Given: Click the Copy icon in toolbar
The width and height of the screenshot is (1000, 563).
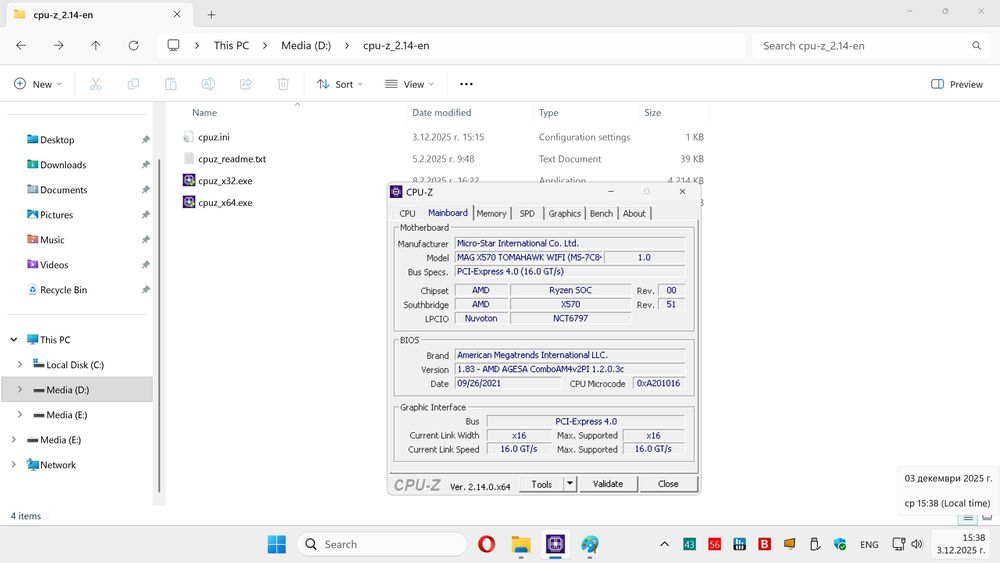Looking at the screenshot, I should click(x=133, y=84).
